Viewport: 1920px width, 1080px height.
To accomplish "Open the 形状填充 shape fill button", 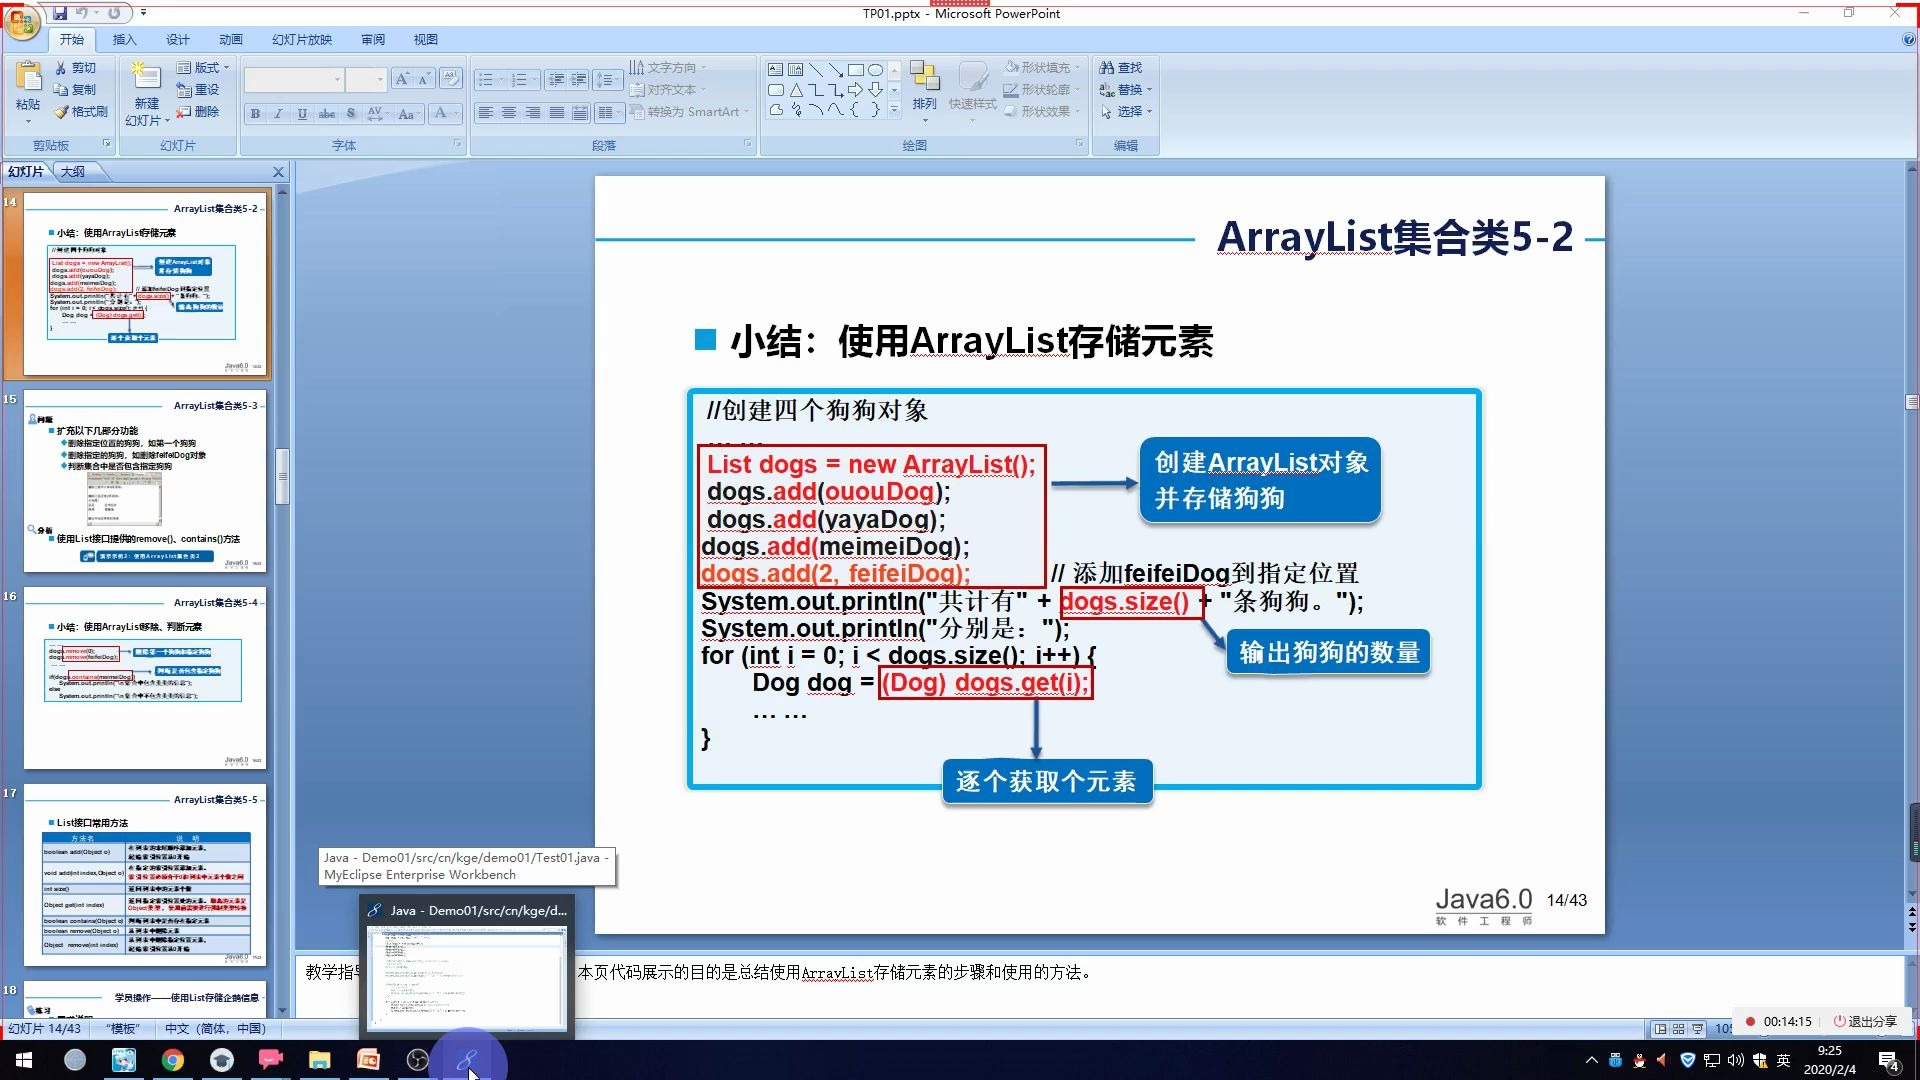I will click(1041, 68).
